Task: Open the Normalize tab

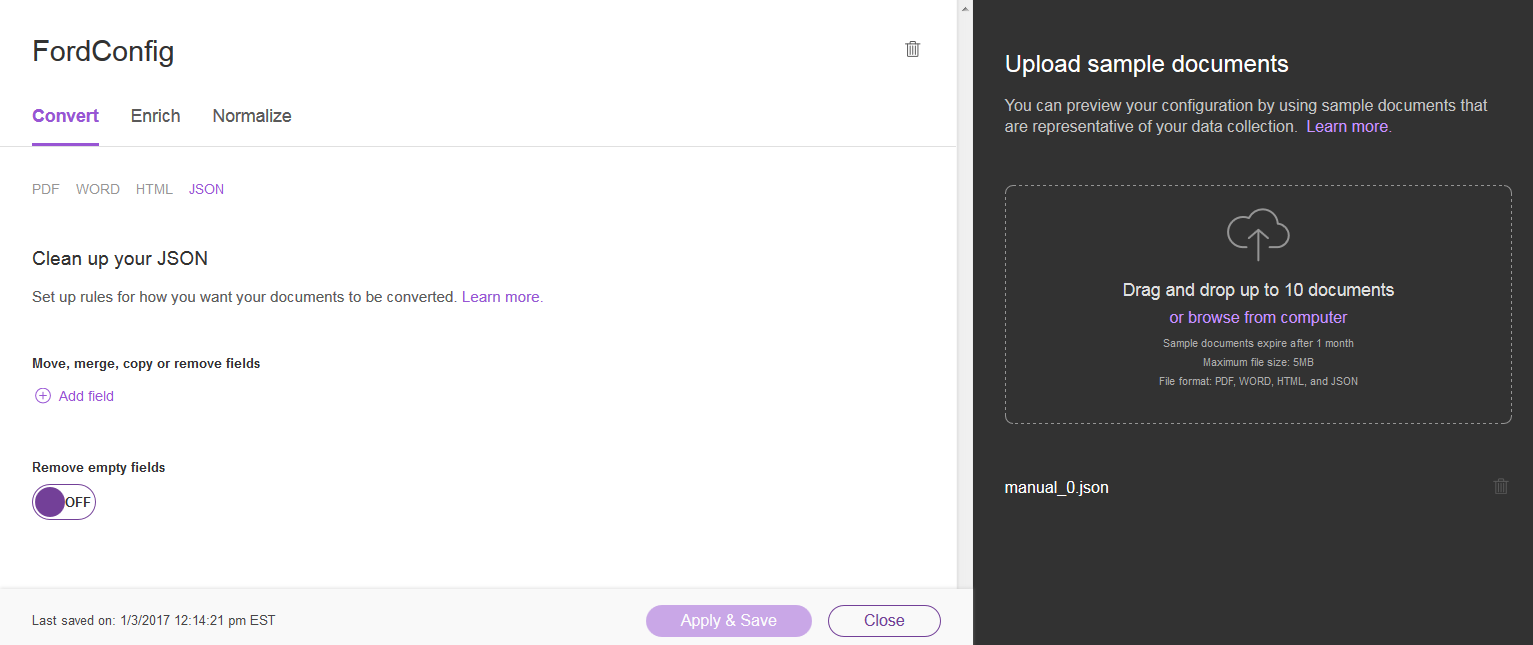Action: [252, 116]
